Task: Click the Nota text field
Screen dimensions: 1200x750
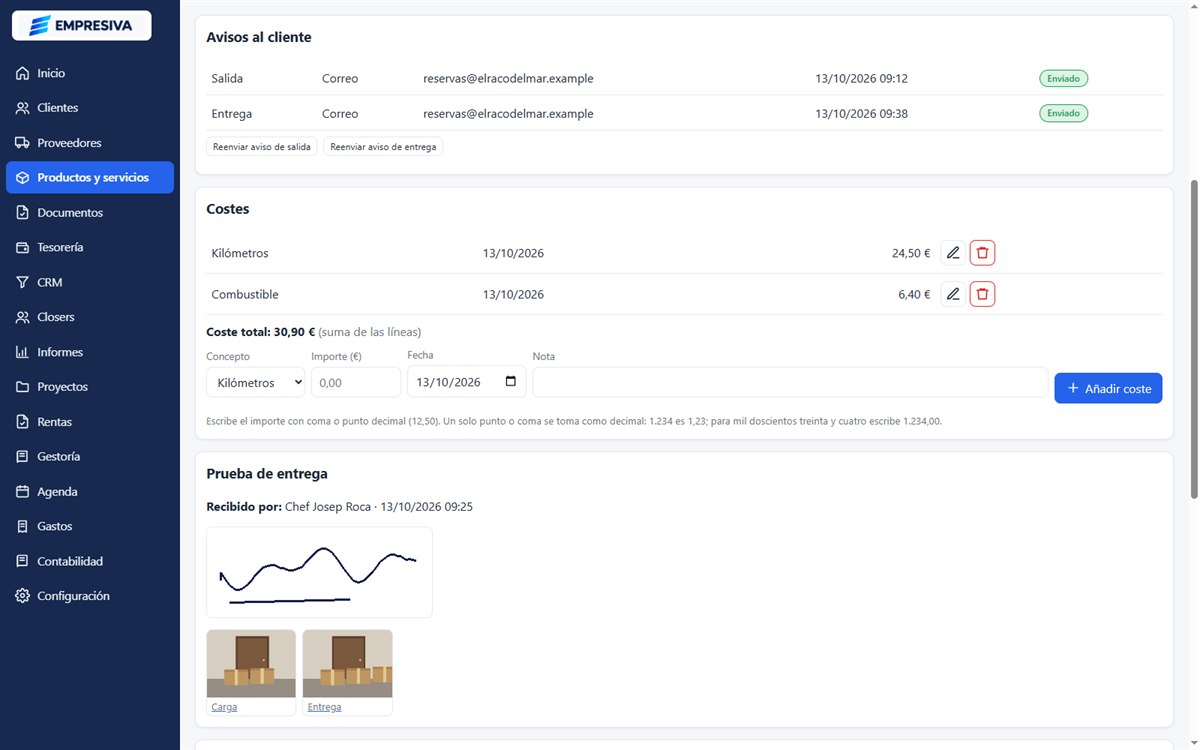Action: [790, 382]
